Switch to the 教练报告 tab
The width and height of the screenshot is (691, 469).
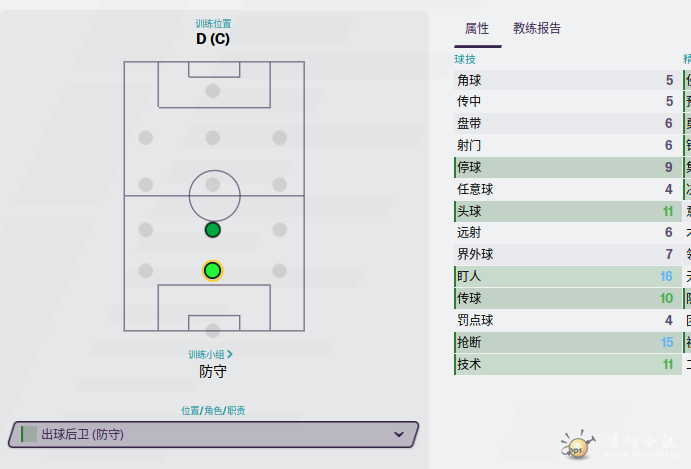(x=537, y=29)
